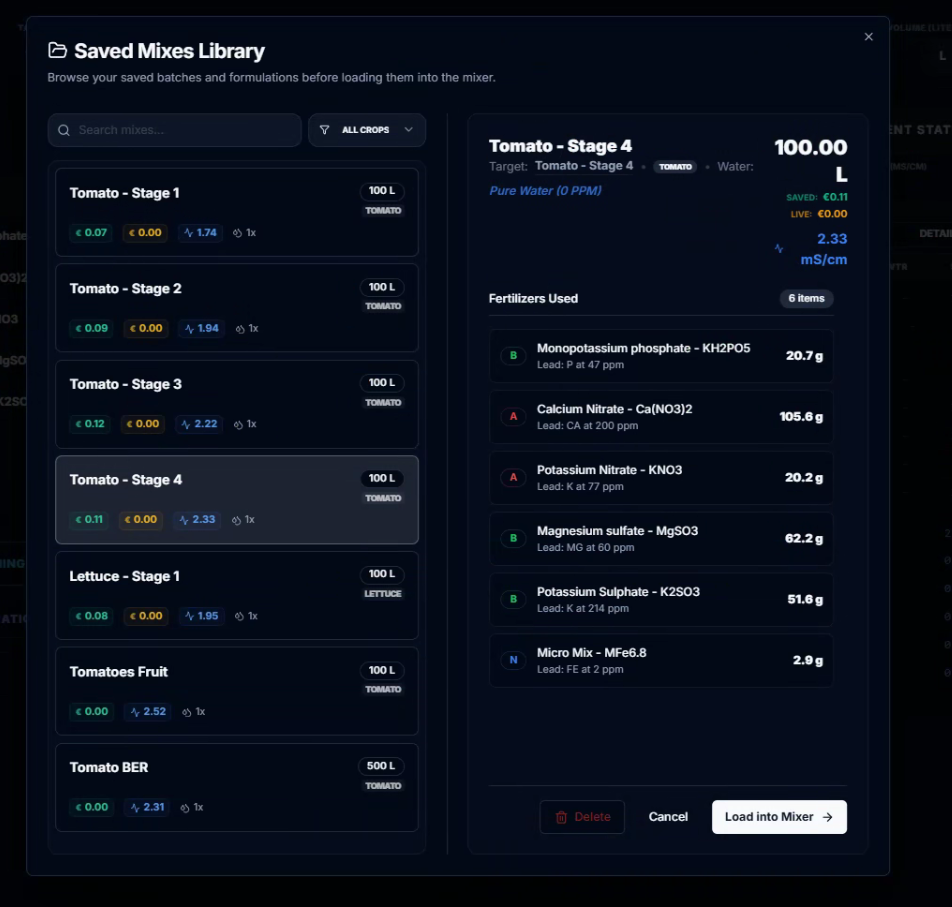Image resolution: width=952 pixels, height=907 pixels.
Task: Select the Tomato - Stage 1 mix card
Action: [x=237, y=212]
